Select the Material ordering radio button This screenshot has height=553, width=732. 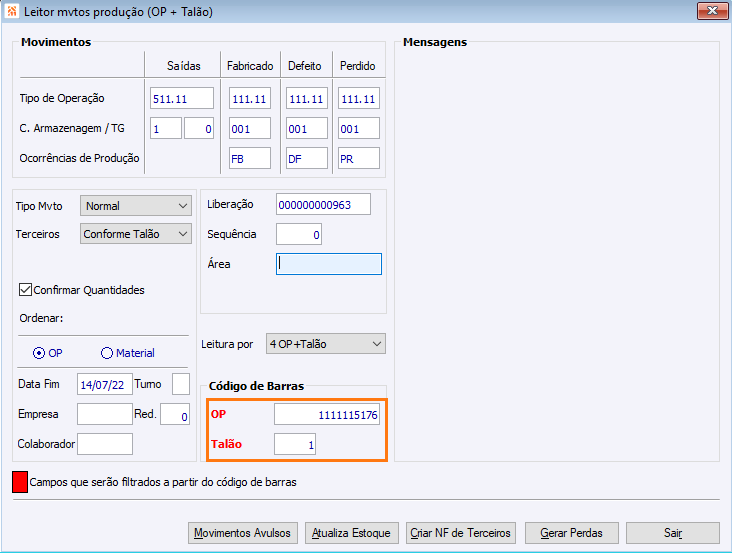107,353
